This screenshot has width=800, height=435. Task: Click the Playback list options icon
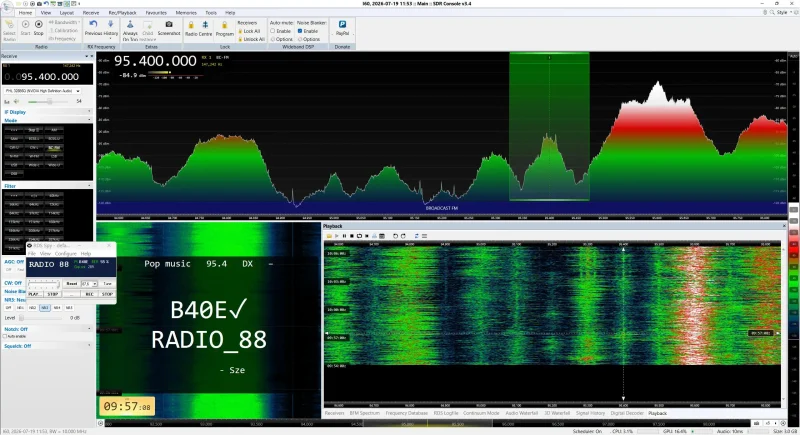pos(424,236)
